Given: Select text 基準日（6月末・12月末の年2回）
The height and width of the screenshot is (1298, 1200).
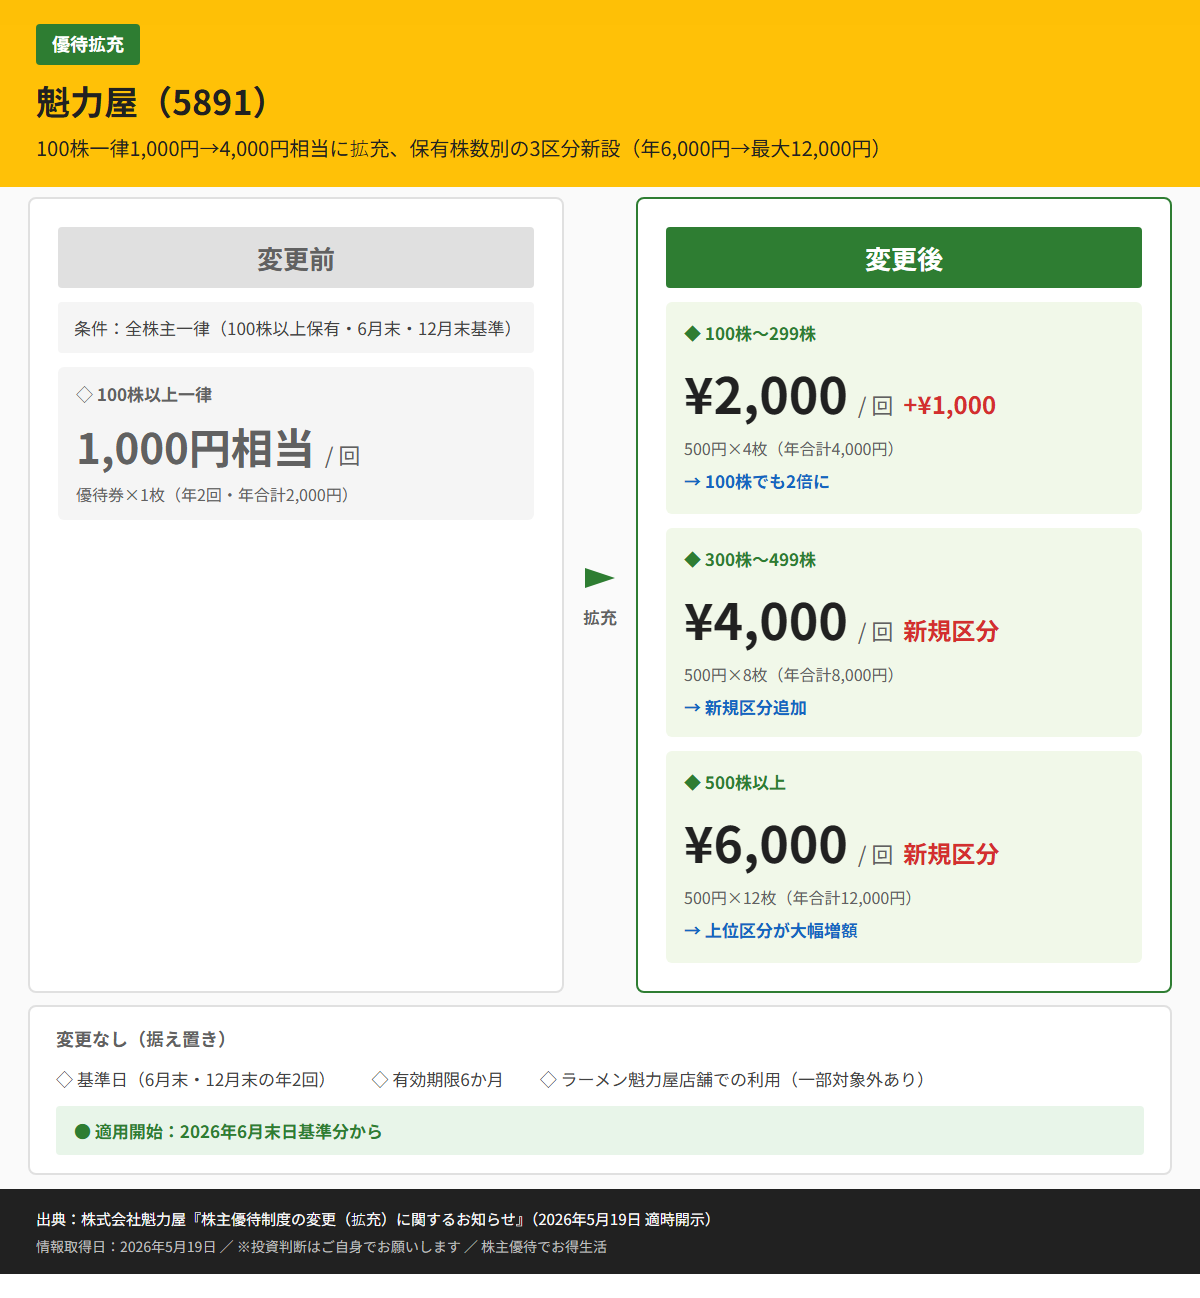Looking at the screenshot, I should click(201, 1080).
